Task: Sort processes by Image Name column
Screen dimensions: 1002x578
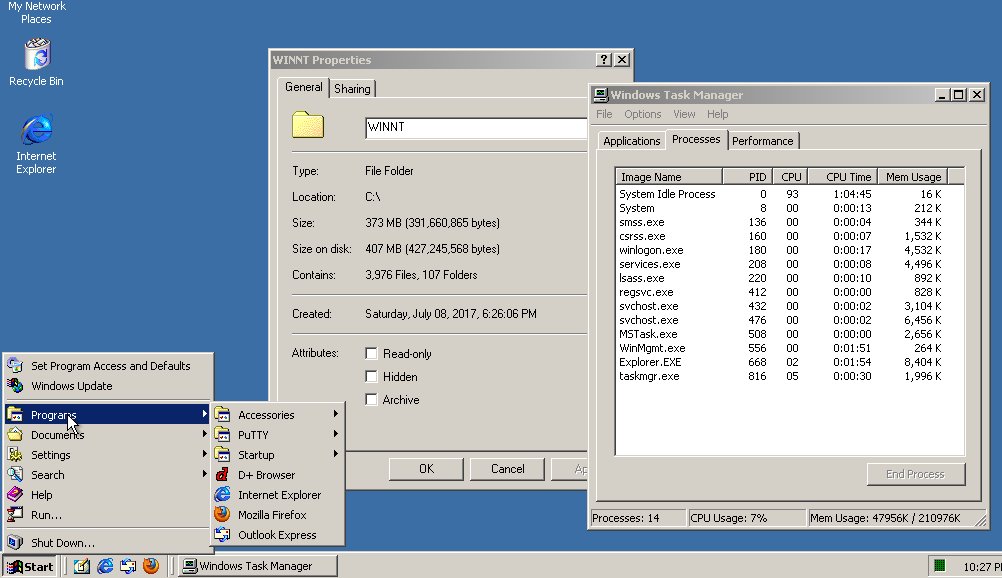Action: coord(669,176)
